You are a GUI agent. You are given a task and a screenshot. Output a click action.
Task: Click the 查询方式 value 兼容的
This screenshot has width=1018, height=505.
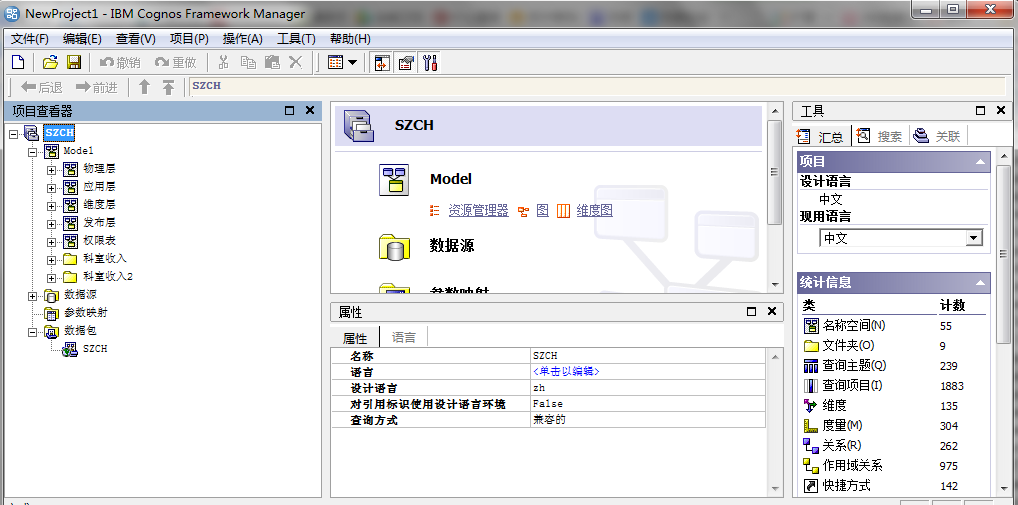click(549, 419)
